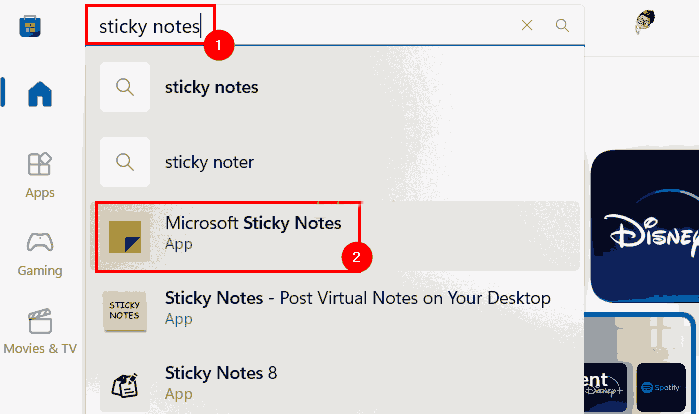The image size is (699, 414).
Task: Click into the sticky notes search field
Action: click(x=303, y=26)
